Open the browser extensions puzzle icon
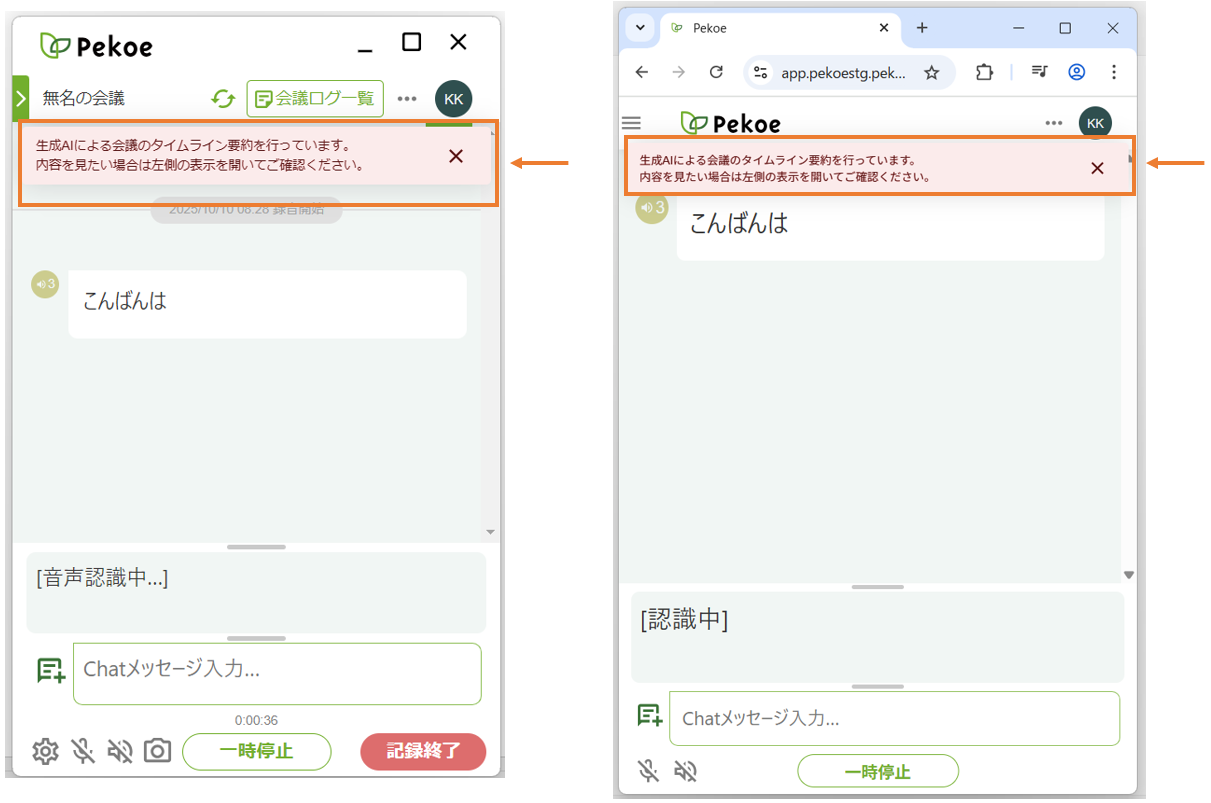Viewport: 1211px width, 803px height. click(984, 72)
